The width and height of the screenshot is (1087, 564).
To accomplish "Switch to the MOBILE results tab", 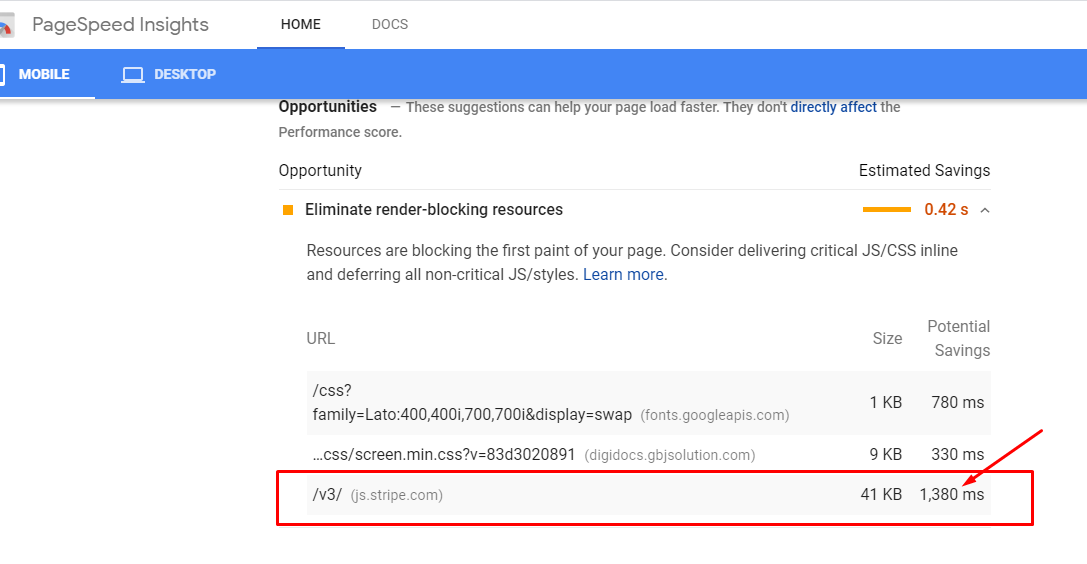I will (x=44, y=74).
